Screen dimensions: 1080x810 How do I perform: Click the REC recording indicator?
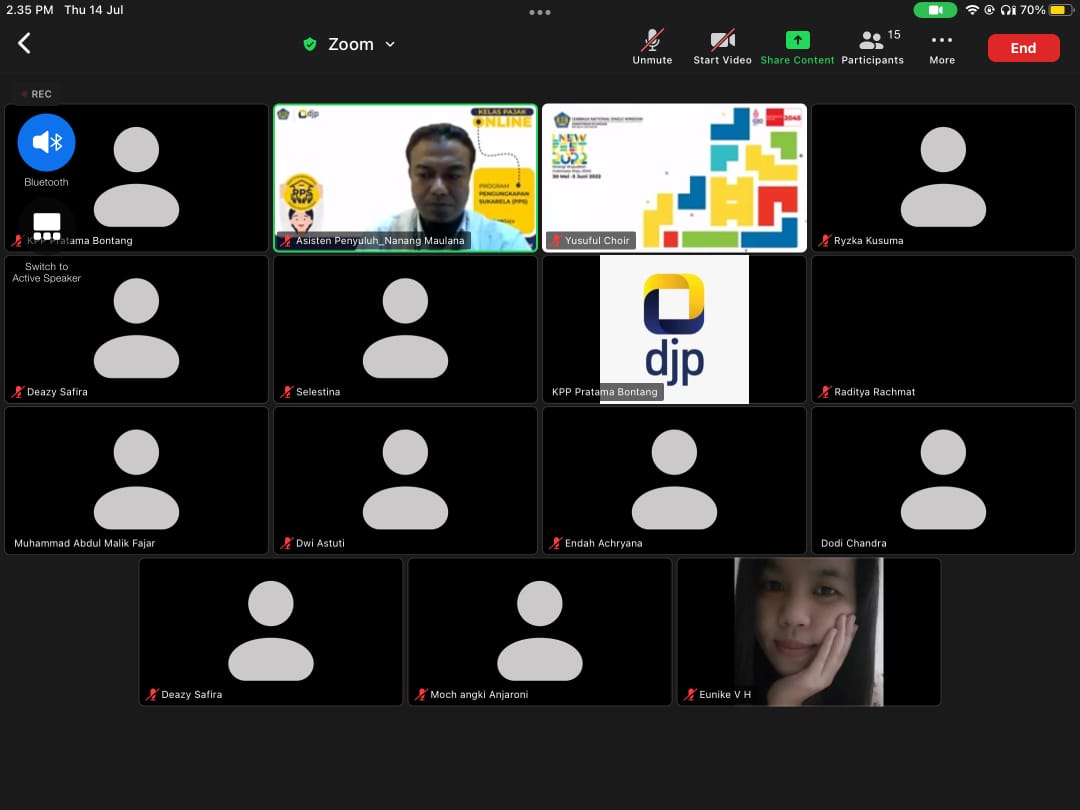(37, 94)
